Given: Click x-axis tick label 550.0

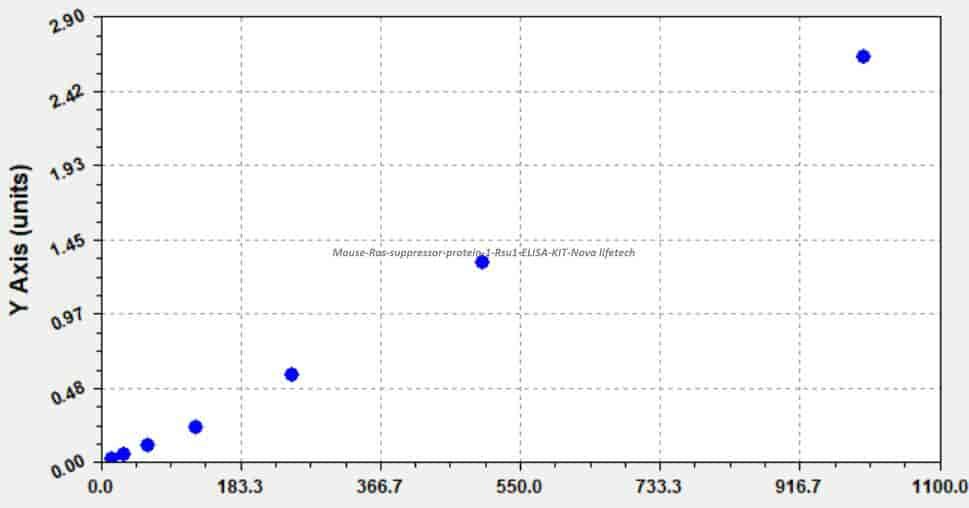Looking at the screenshot, I should point(520,487).
